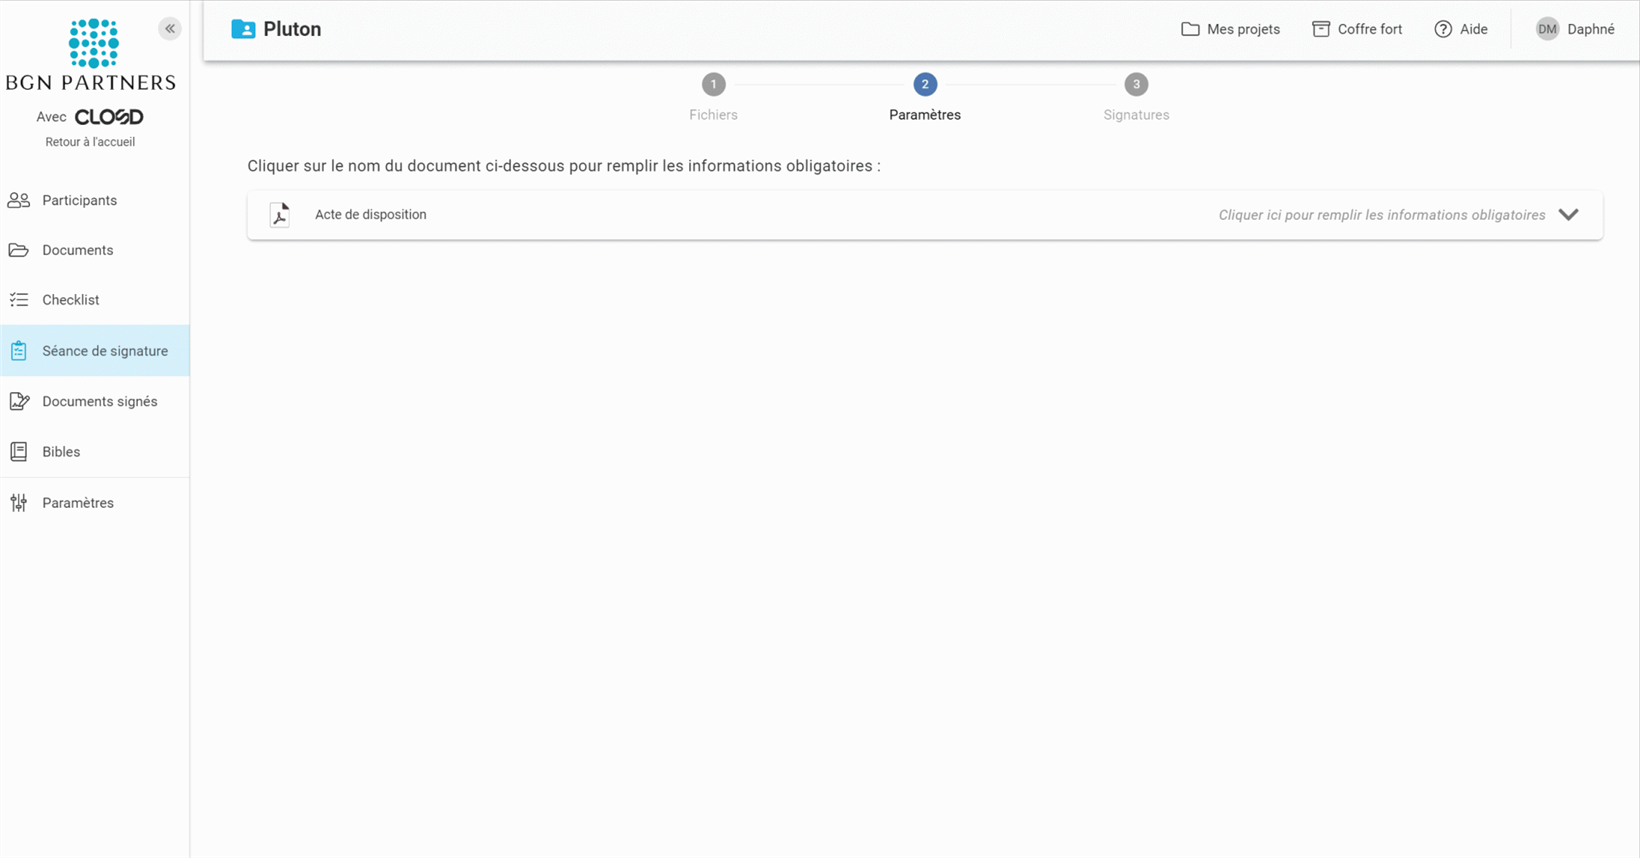The height and width of the screenshot is (858, 1640).
Task: Go to step 1 circle Fichiers
Action: coord(713,84)
